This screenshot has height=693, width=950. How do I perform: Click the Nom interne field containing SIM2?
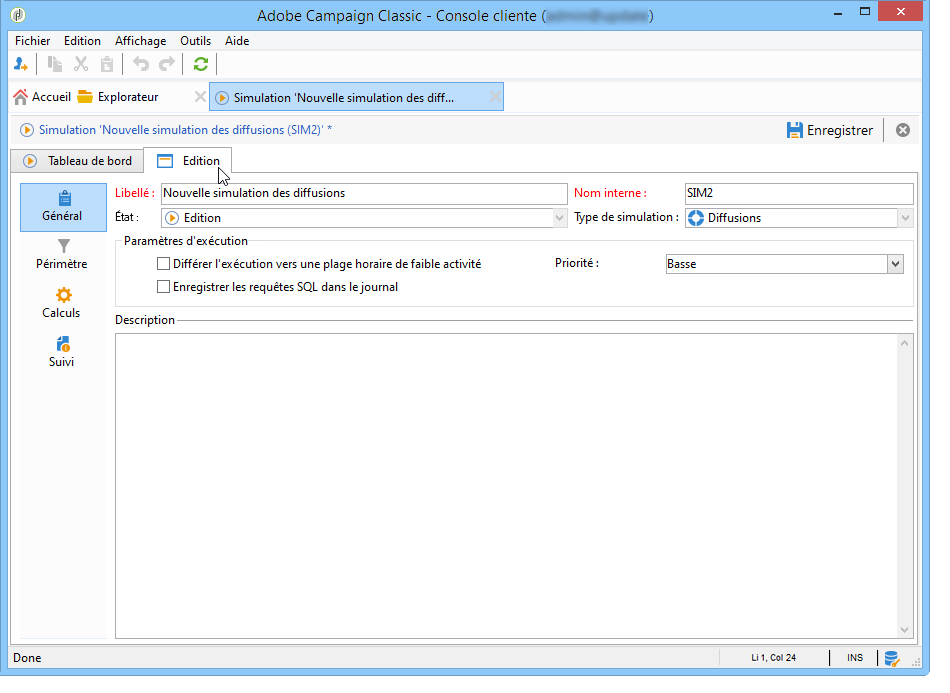799,193
